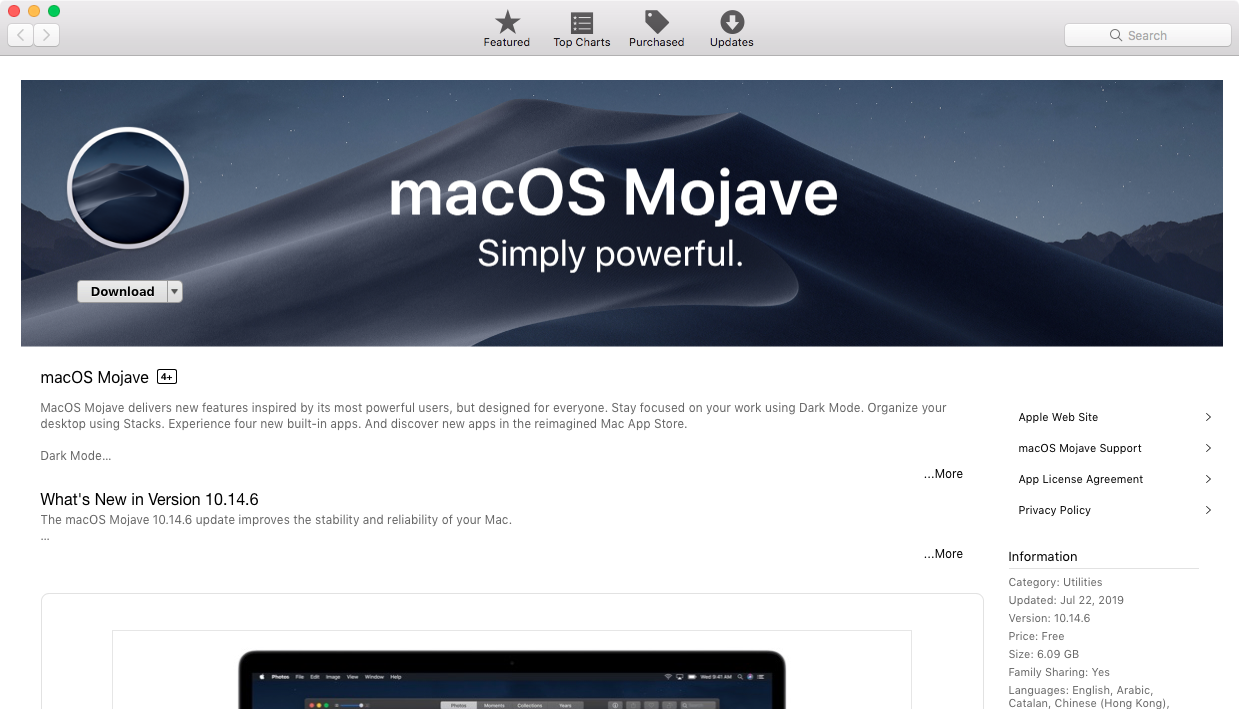Open the Apple Web Site link
The image size is (1239, 709).
point(1058,417)
